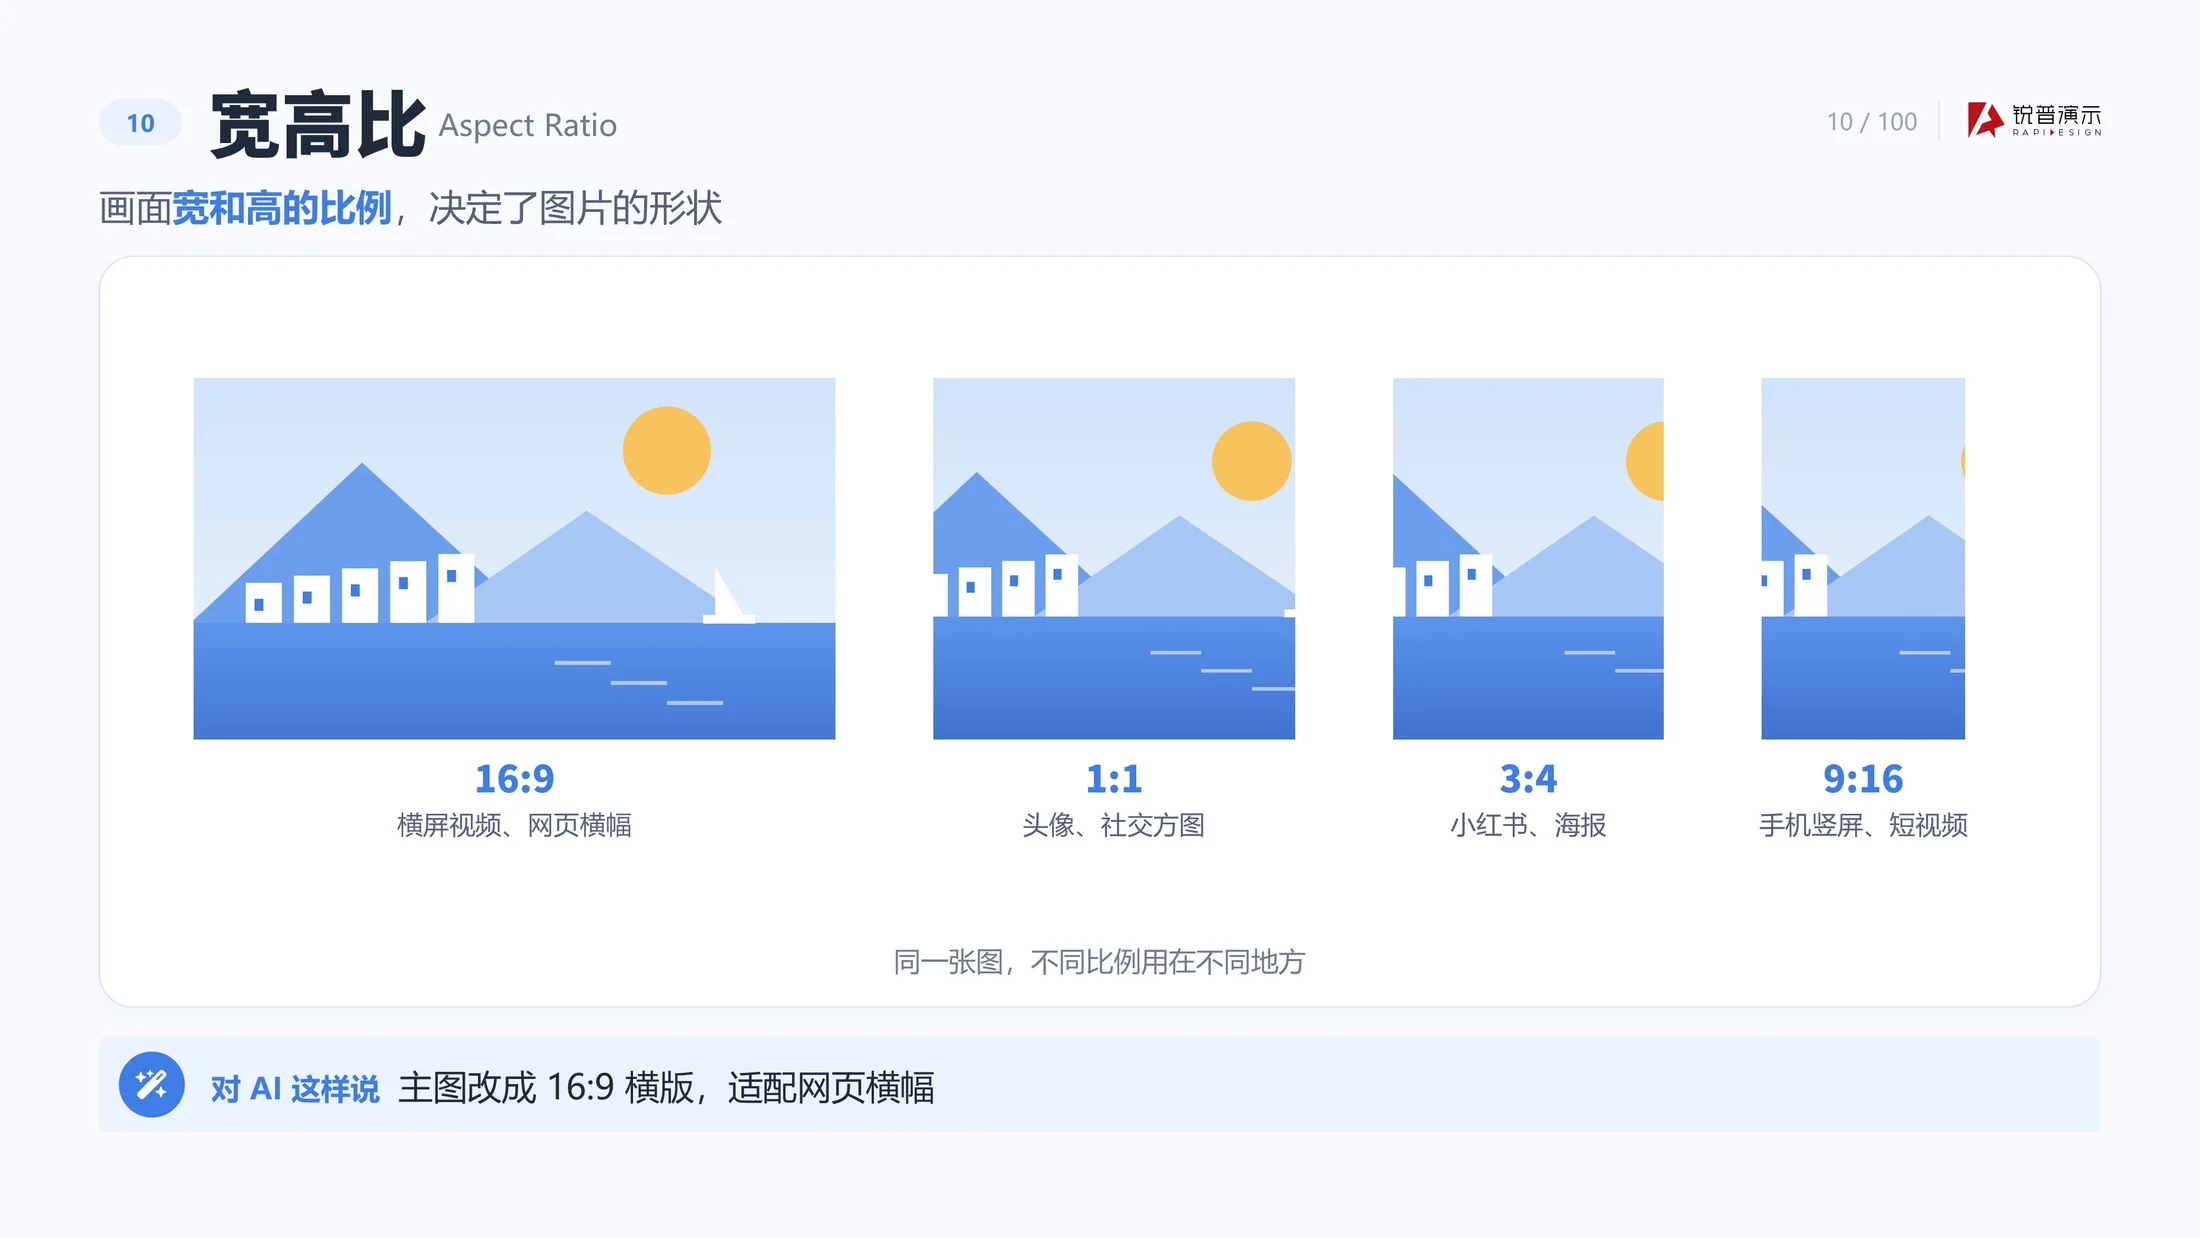Click the highlighted text 宽和高的比例

[x=282, y=208]
